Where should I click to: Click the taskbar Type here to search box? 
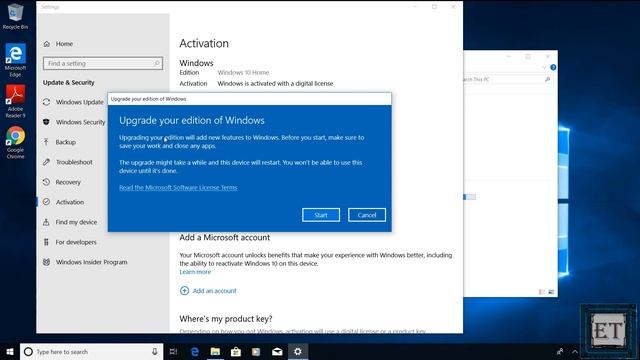click(x=91, y=351)
